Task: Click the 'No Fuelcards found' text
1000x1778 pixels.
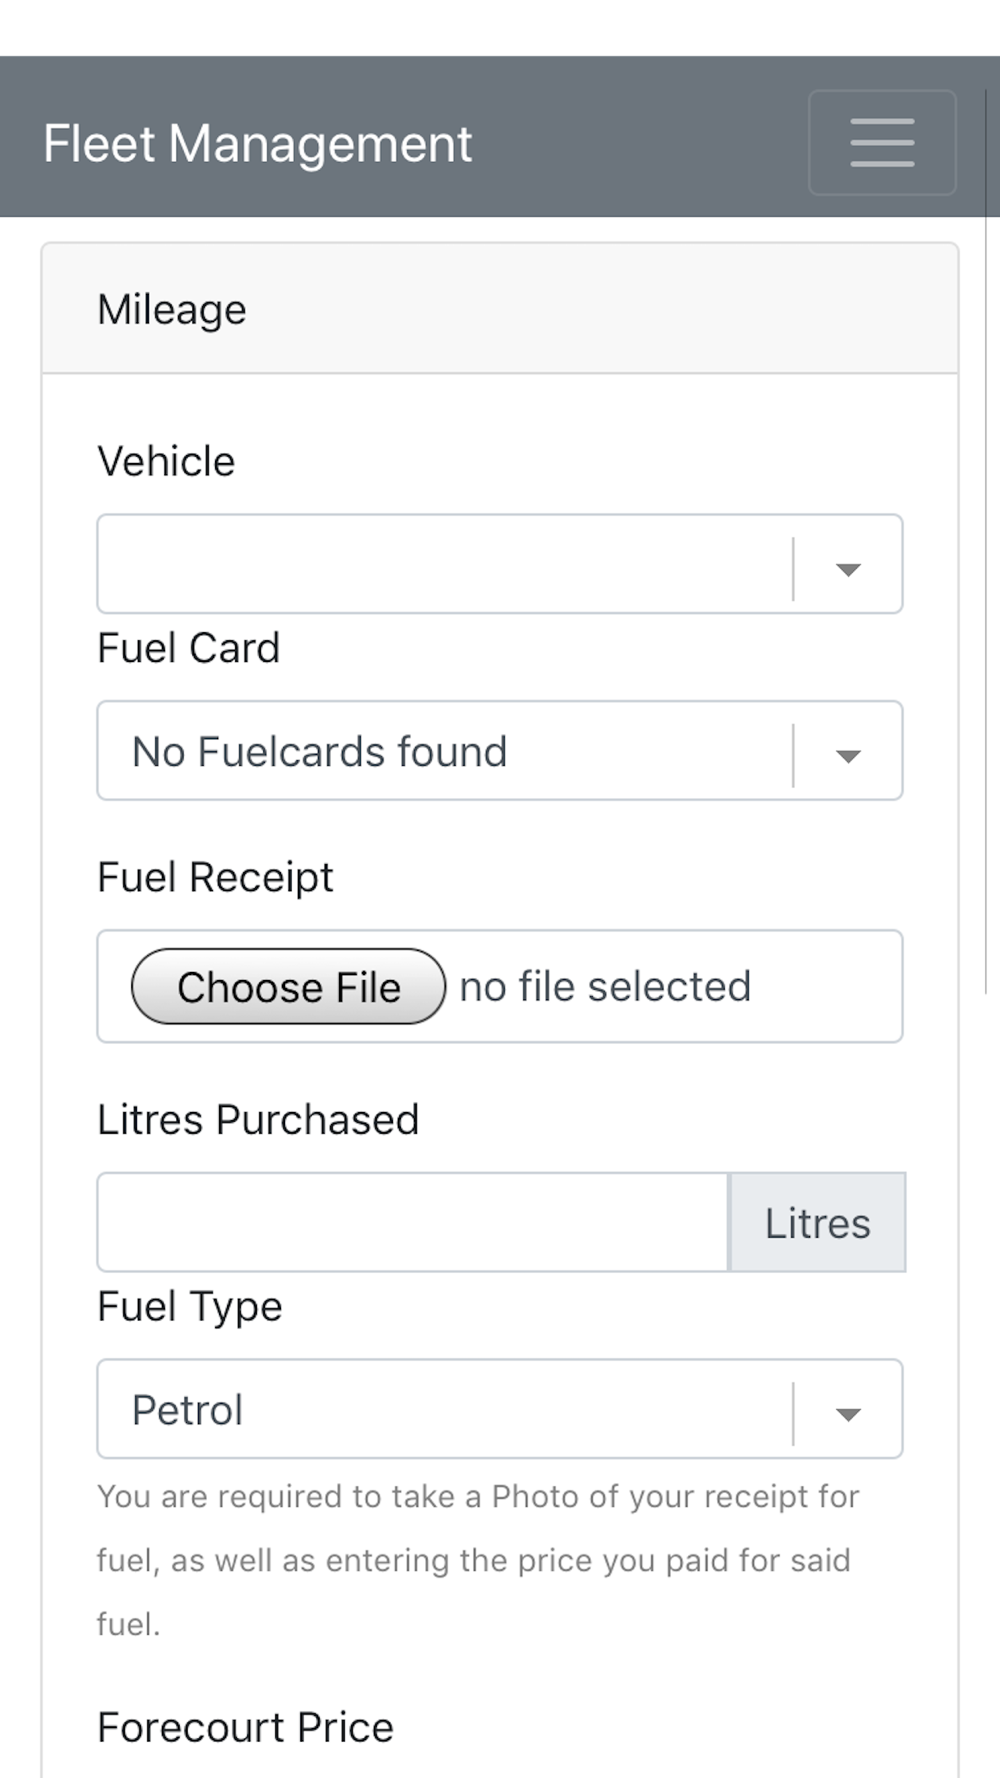Action: pos(320,752)
